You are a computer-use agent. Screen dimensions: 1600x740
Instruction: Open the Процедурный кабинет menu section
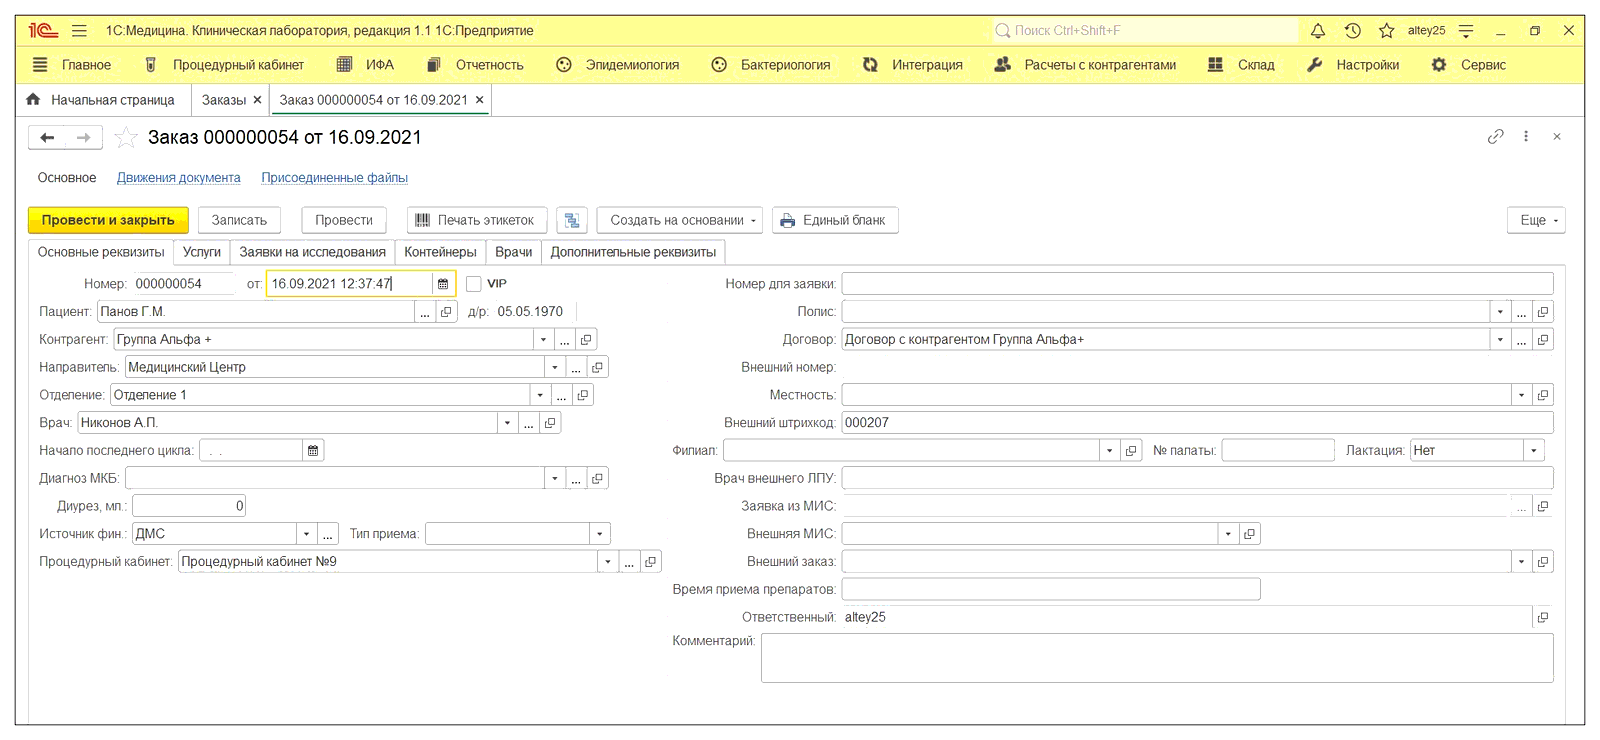pyautogui.click(x=225, y=65)
